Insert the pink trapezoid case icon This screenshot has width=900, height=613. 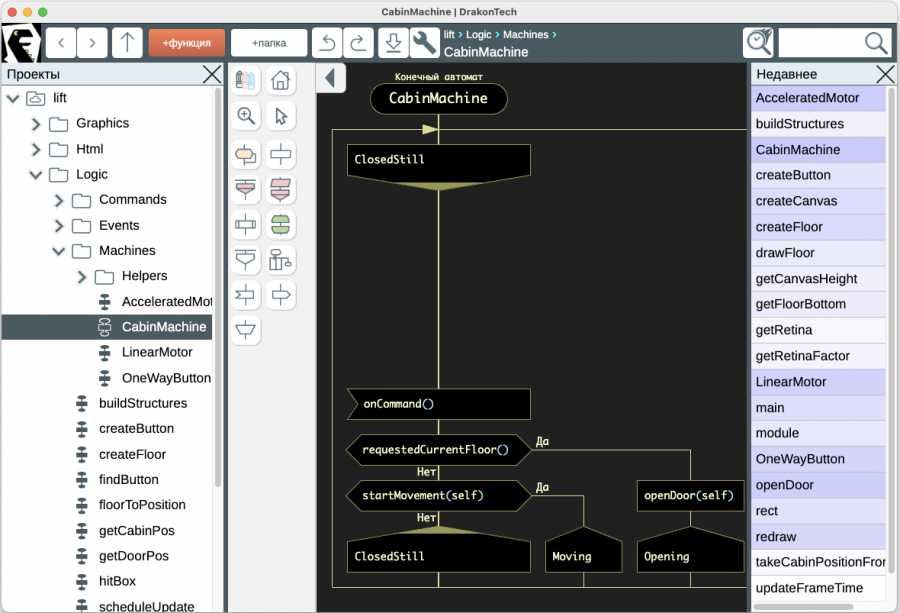click(246, 189)
